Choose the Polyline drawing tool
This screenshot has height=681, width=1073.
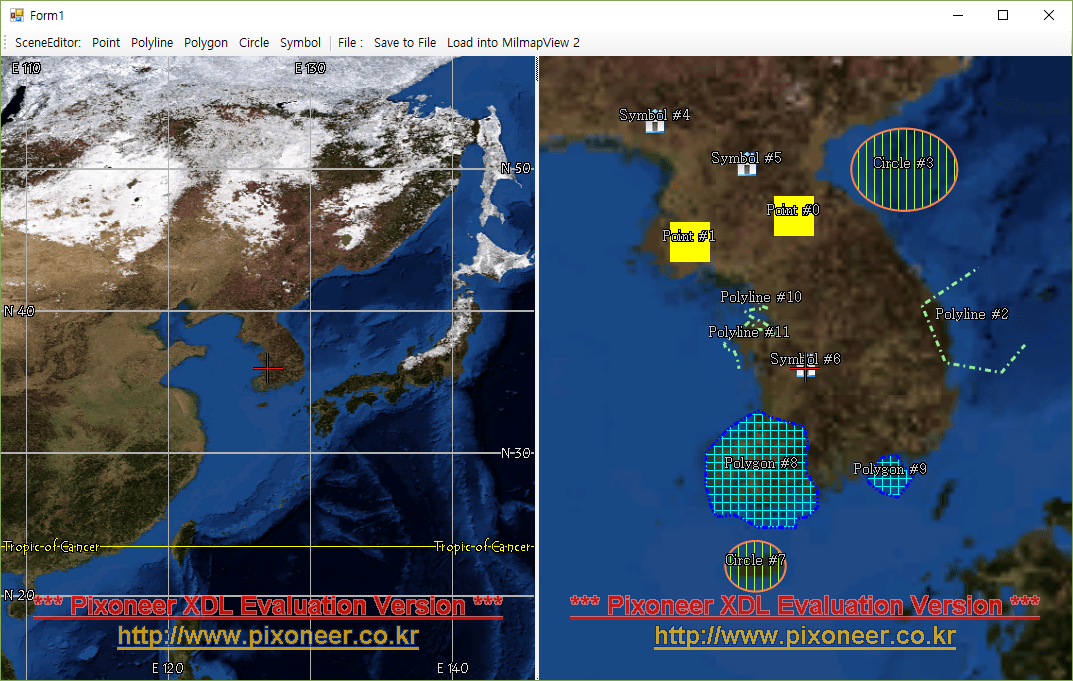[x=152, y=42]
